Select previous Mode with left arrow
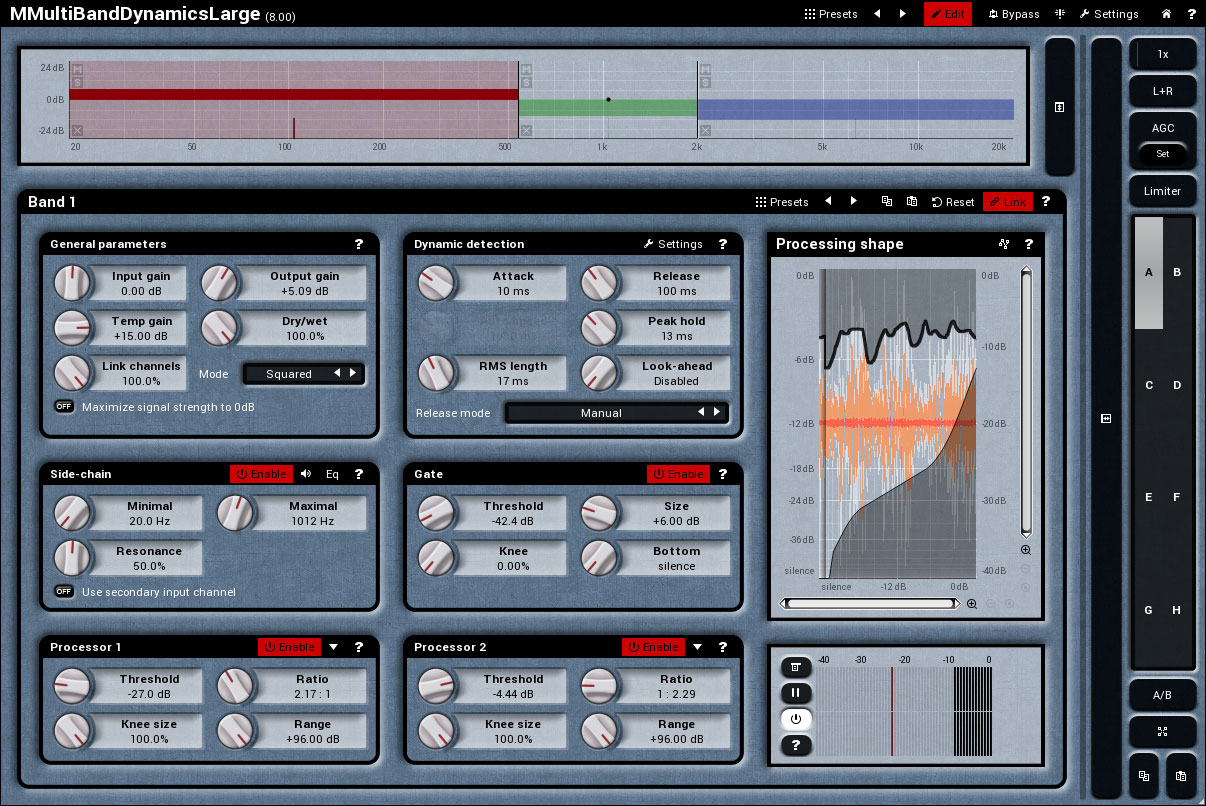1206x806 pixels. click(337, 373)
